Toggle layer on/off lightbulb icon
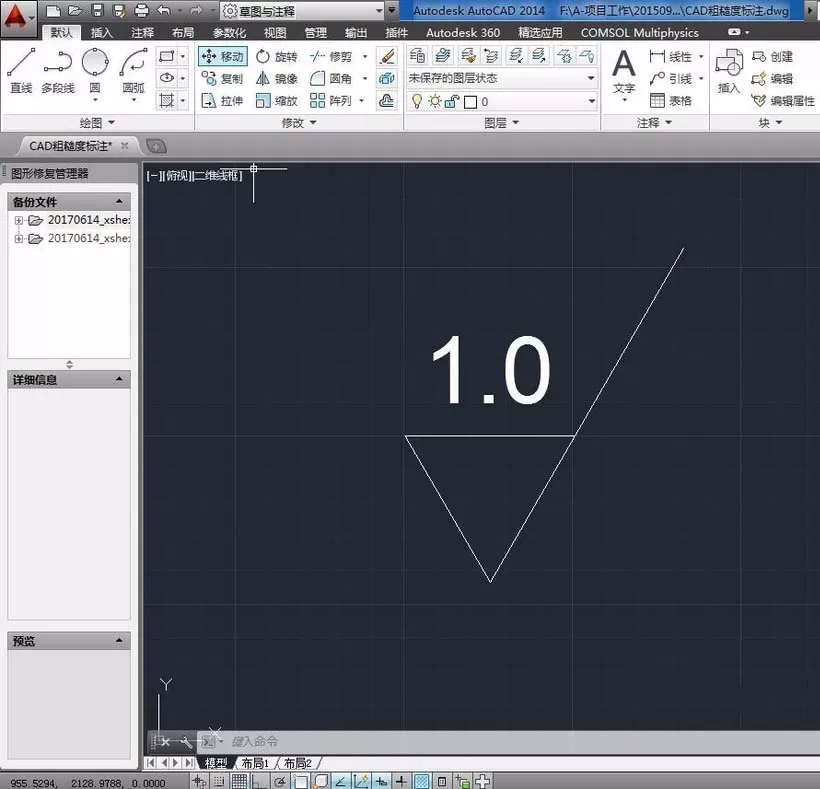The width and height of the screenshot is (820, 789). click(417, 101)
